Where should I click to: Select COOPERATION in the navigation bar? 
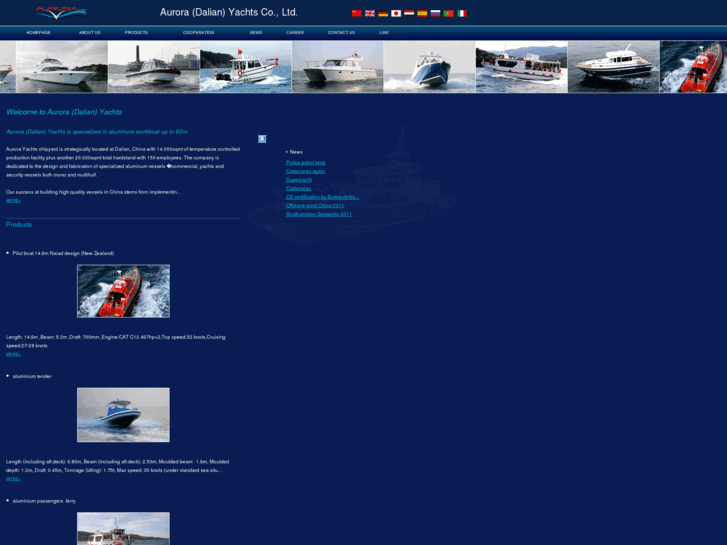point(198,32)
